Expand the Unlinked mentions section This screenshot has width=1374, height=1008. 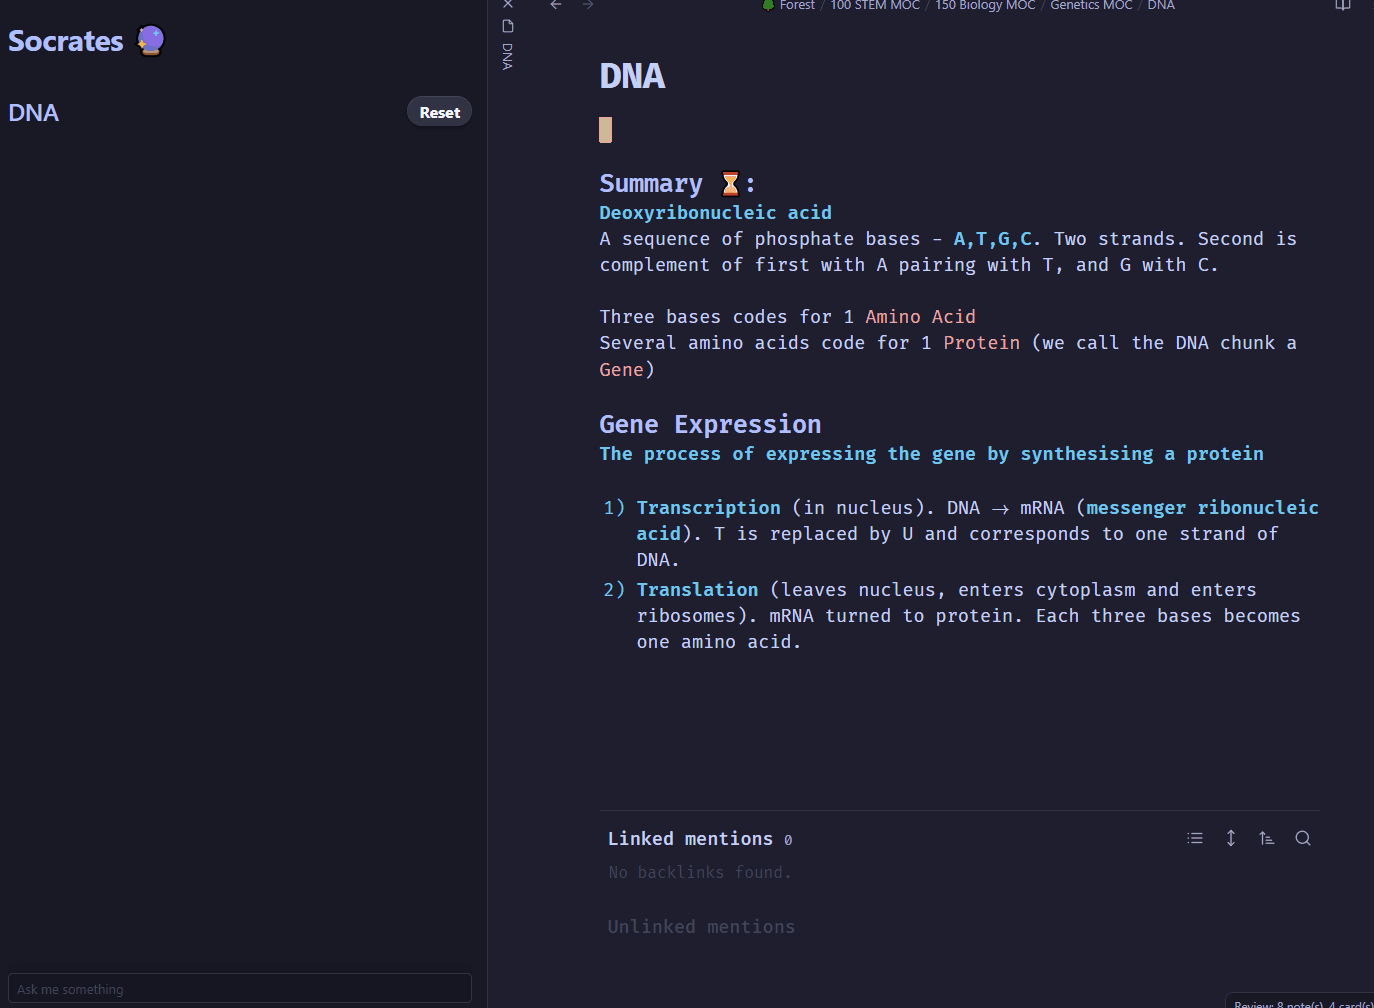pyautogui.click(x=701, y=926)
